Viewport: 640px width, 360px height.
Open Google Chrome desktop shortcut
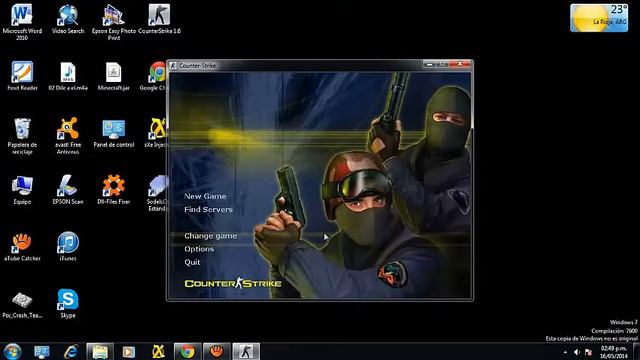coord(154,76)
